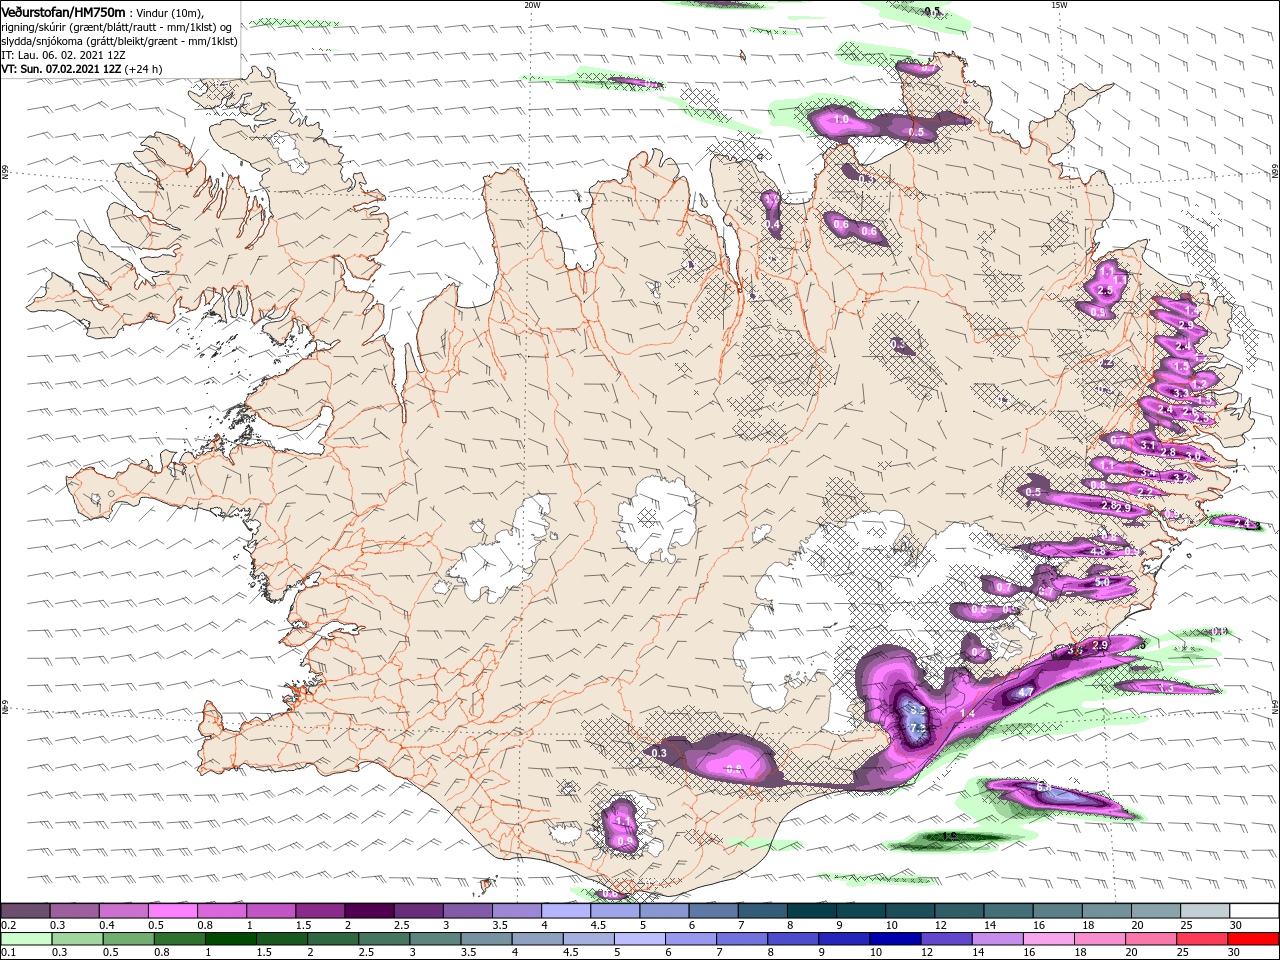The width and height of the screenshot is (1280, 960).
Task: Click the '30' label on the snow scale
Action: tap(1235, 925)
